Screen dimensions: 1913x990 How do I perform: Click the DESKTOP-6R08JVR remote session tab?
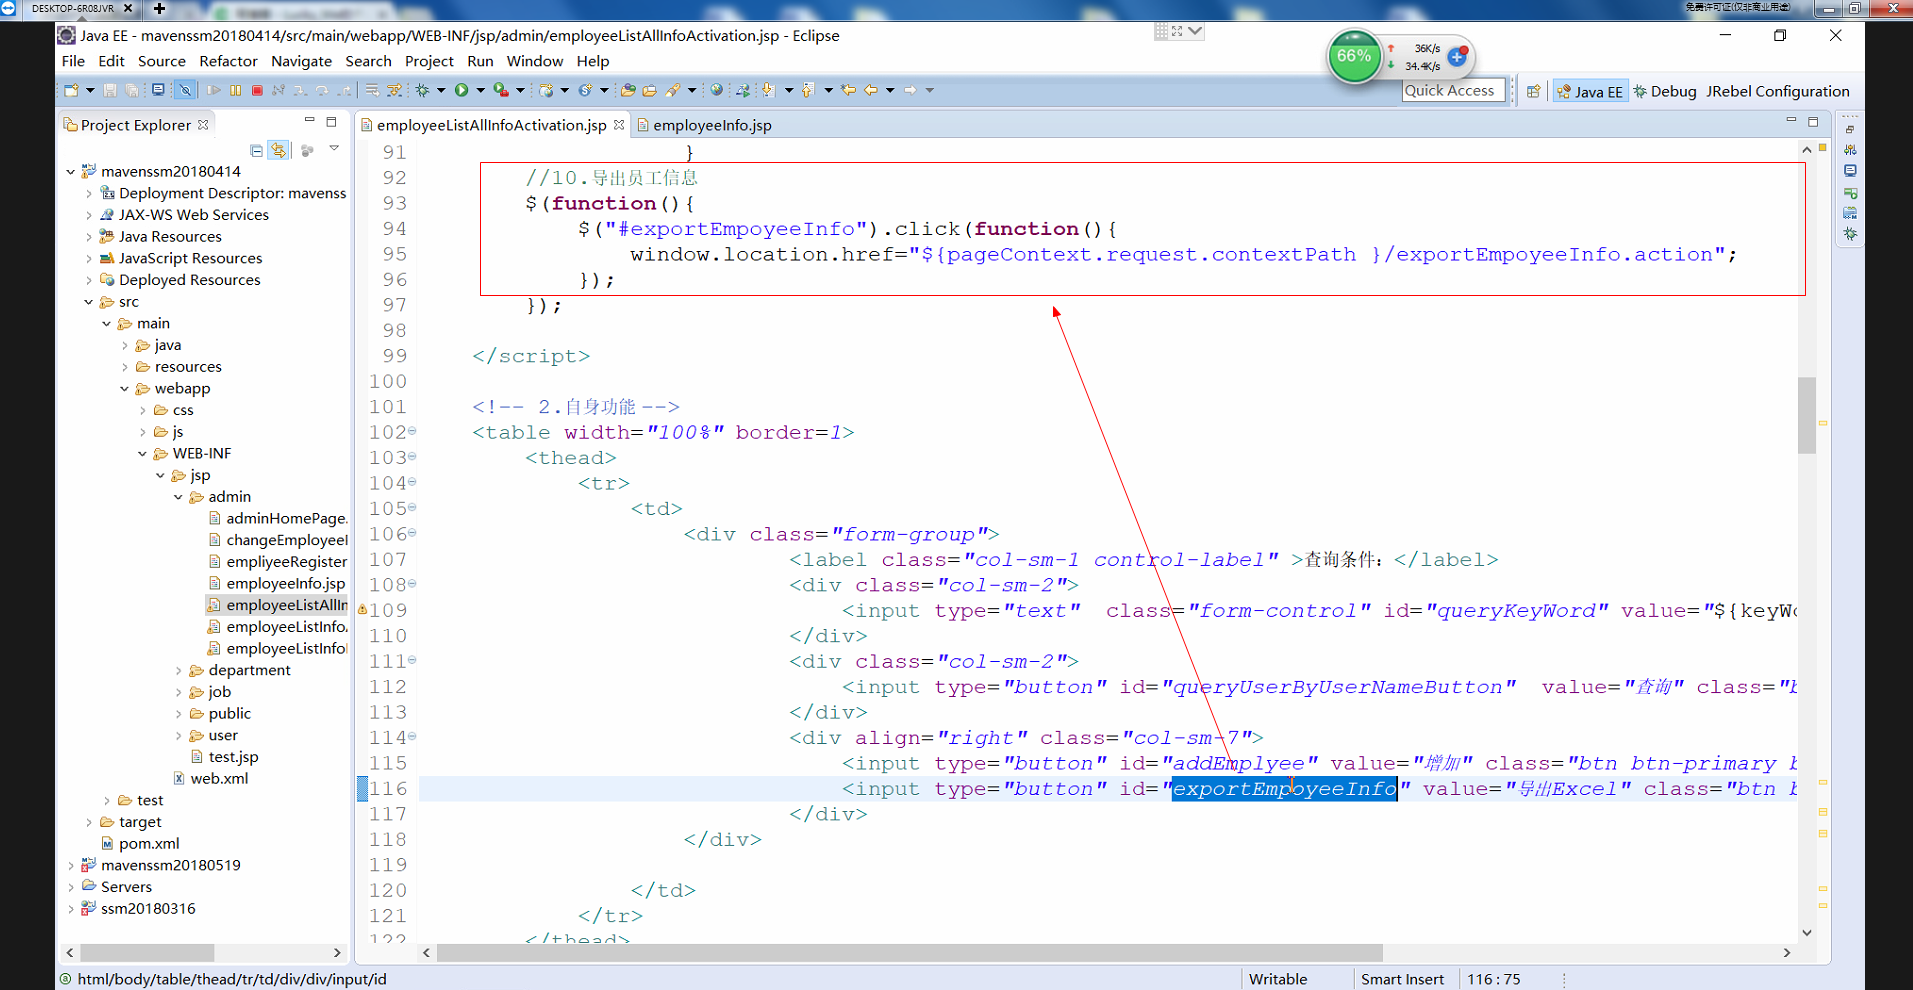[72, 8]
